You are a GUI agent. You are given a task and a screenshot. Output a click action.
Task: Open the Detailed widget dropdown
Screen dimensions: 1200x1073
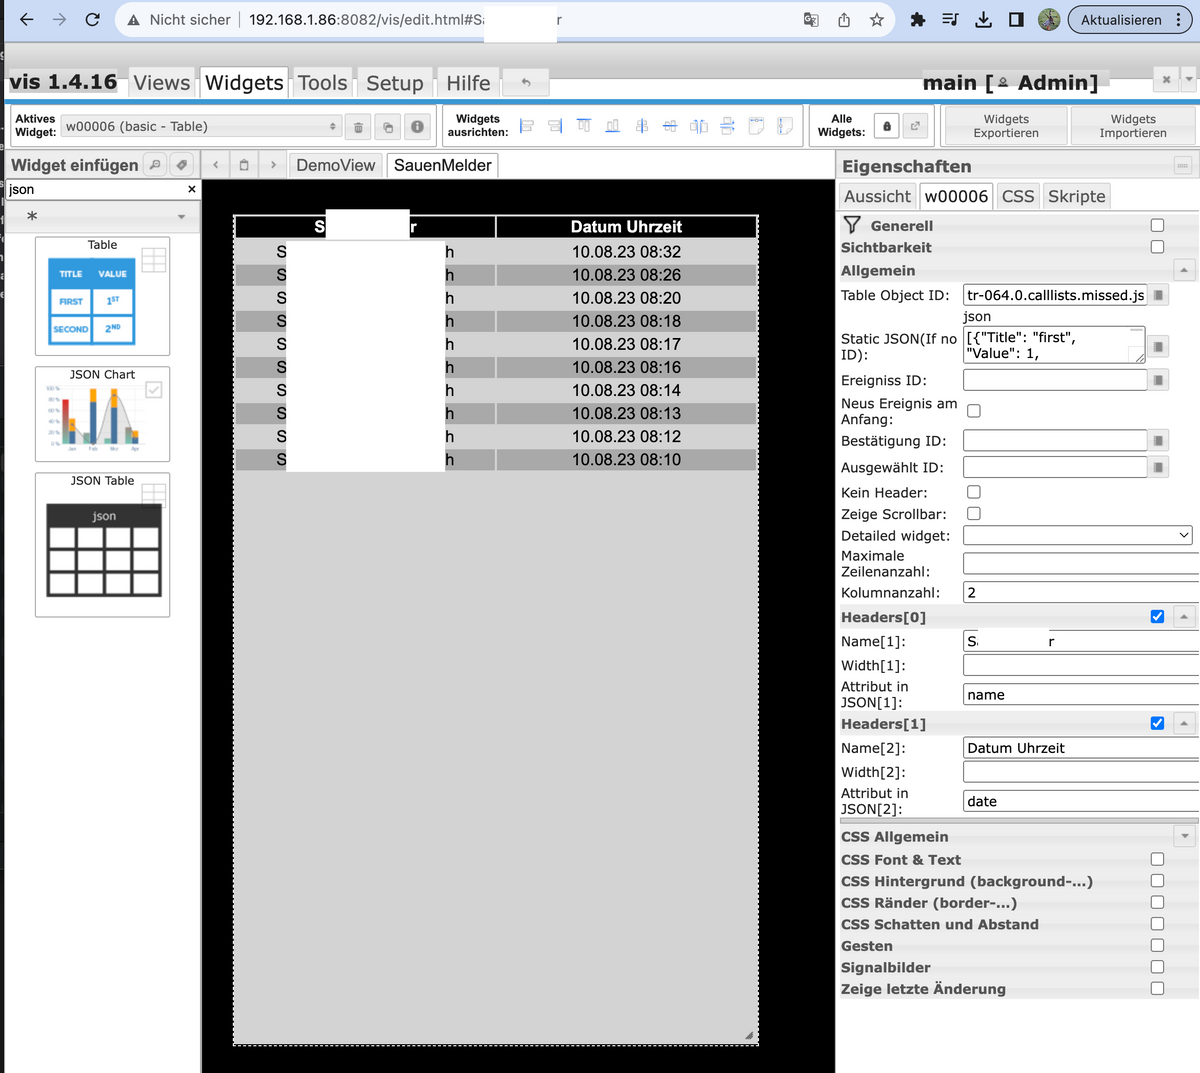[x=1078, y=536]
